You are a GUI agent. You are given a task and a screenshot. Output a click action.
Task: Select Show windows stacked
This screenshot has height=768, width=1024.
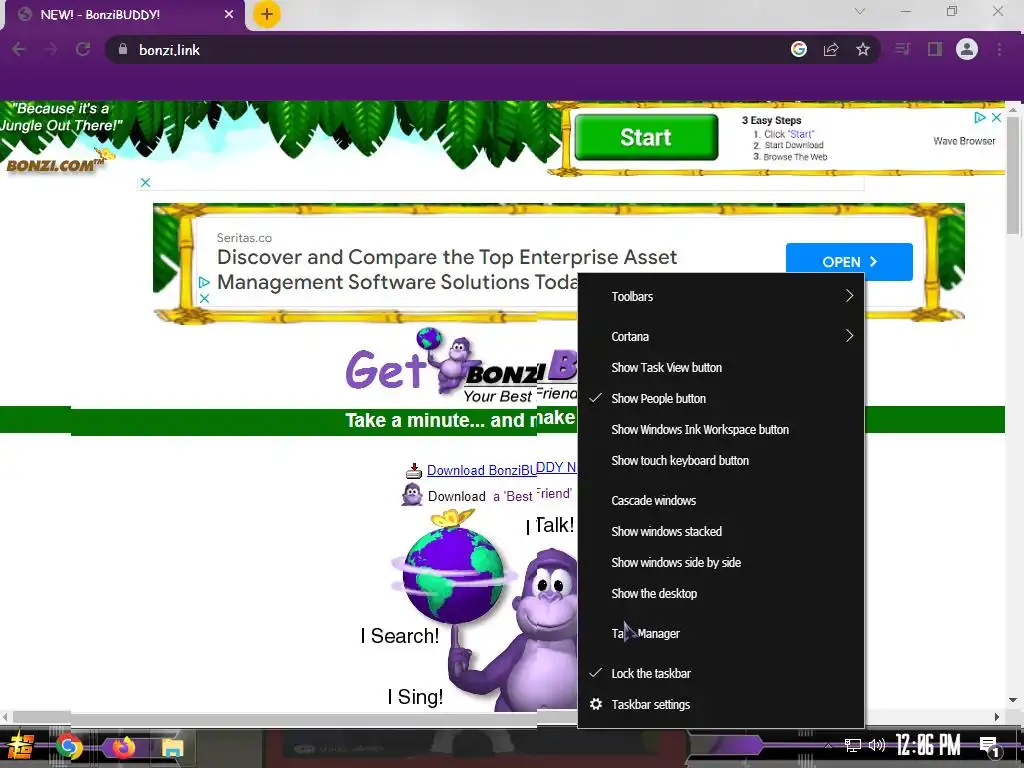coord(721,532)
